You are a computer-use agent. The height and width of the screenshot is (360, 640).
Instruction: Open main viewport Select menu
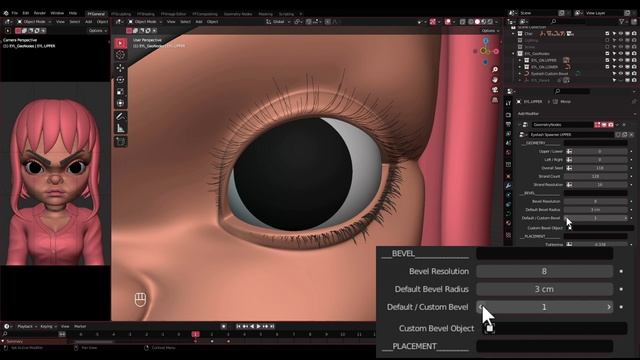[185, 22]
